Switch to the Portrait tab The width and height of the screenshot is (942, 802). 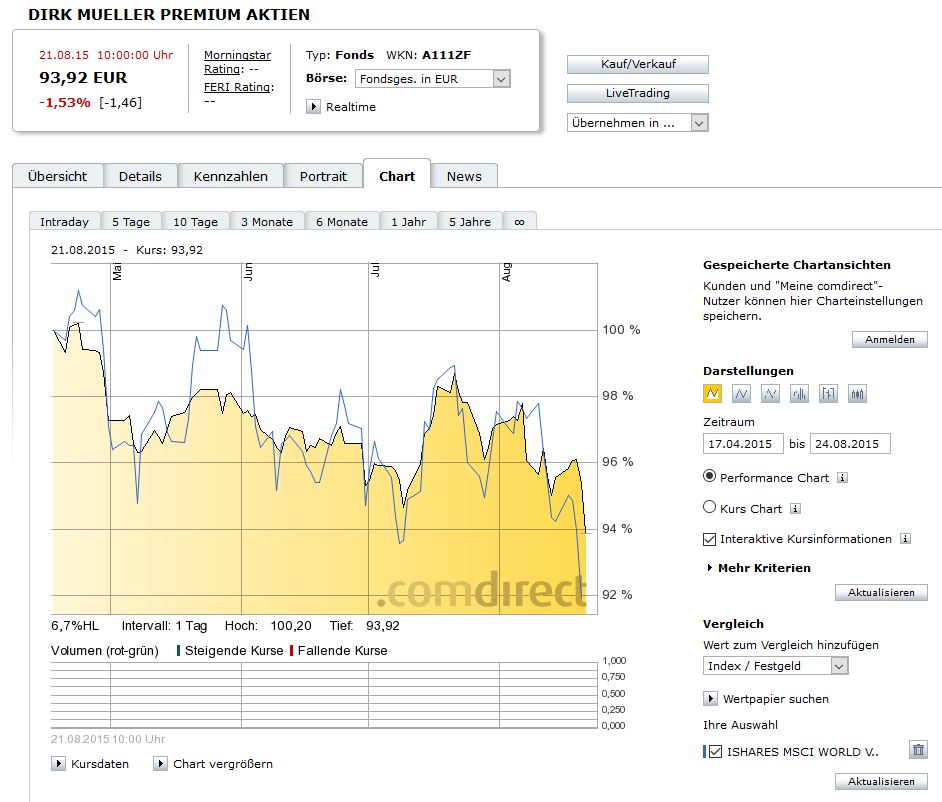click(323, 176)
